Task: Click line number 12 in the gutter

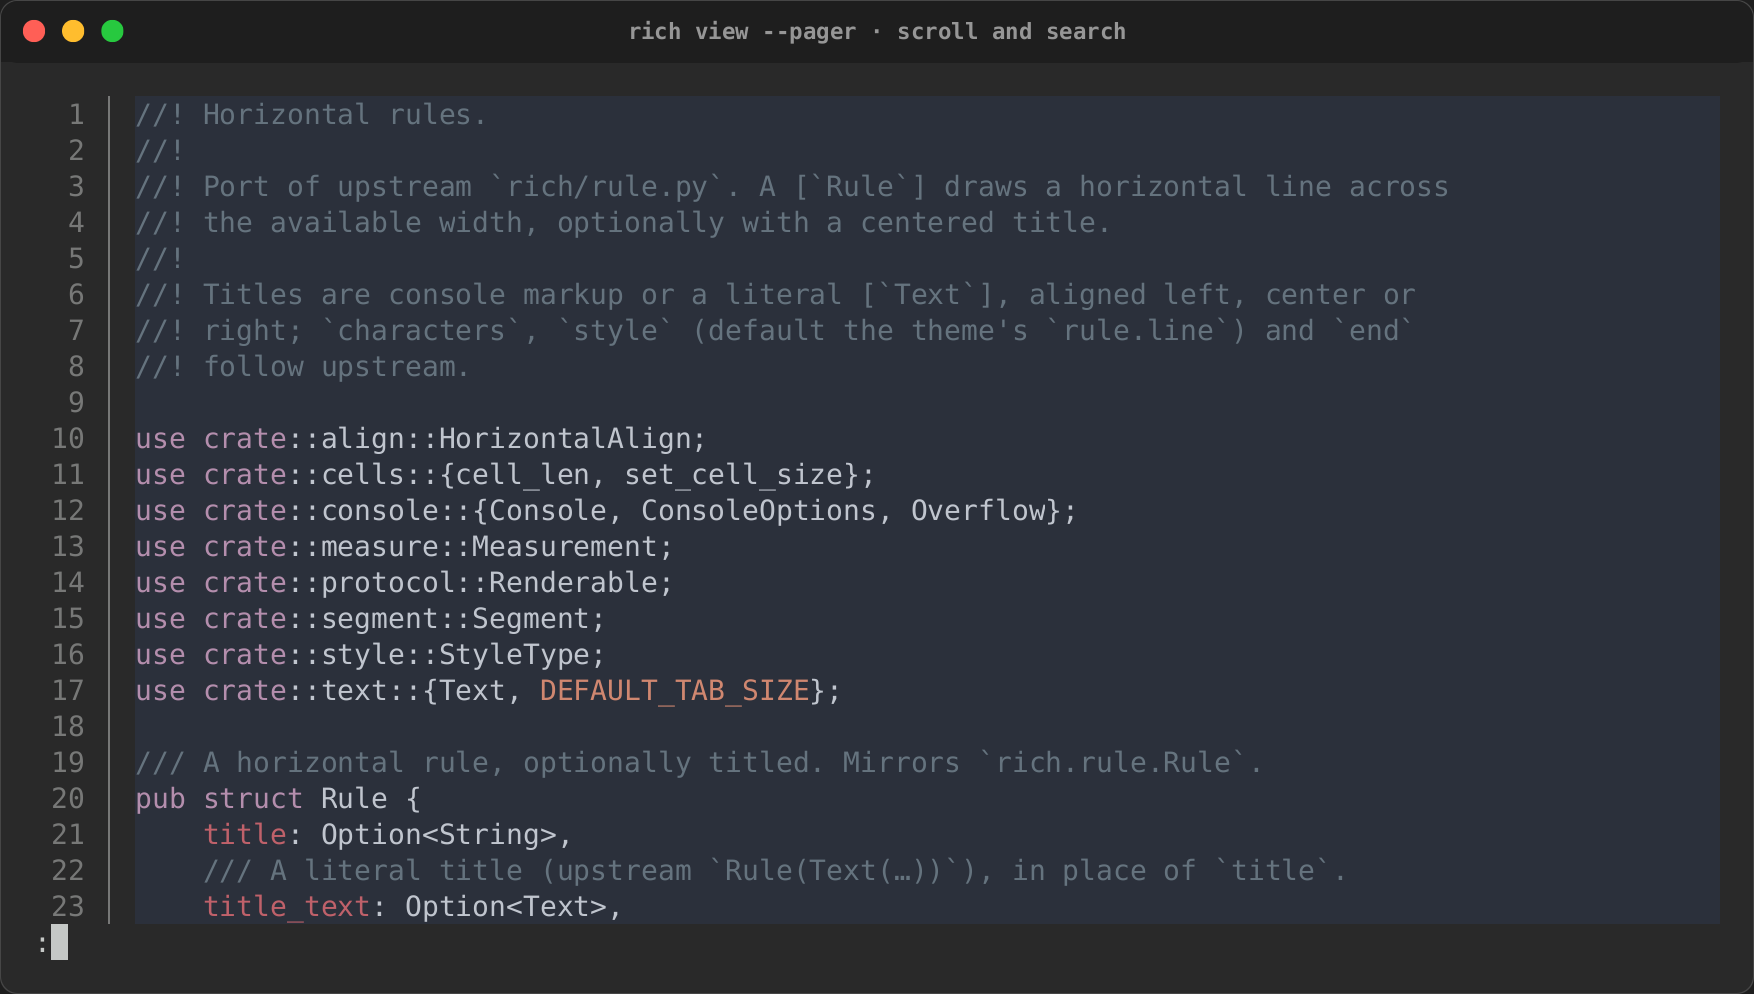Action: (x=68, y=511)
